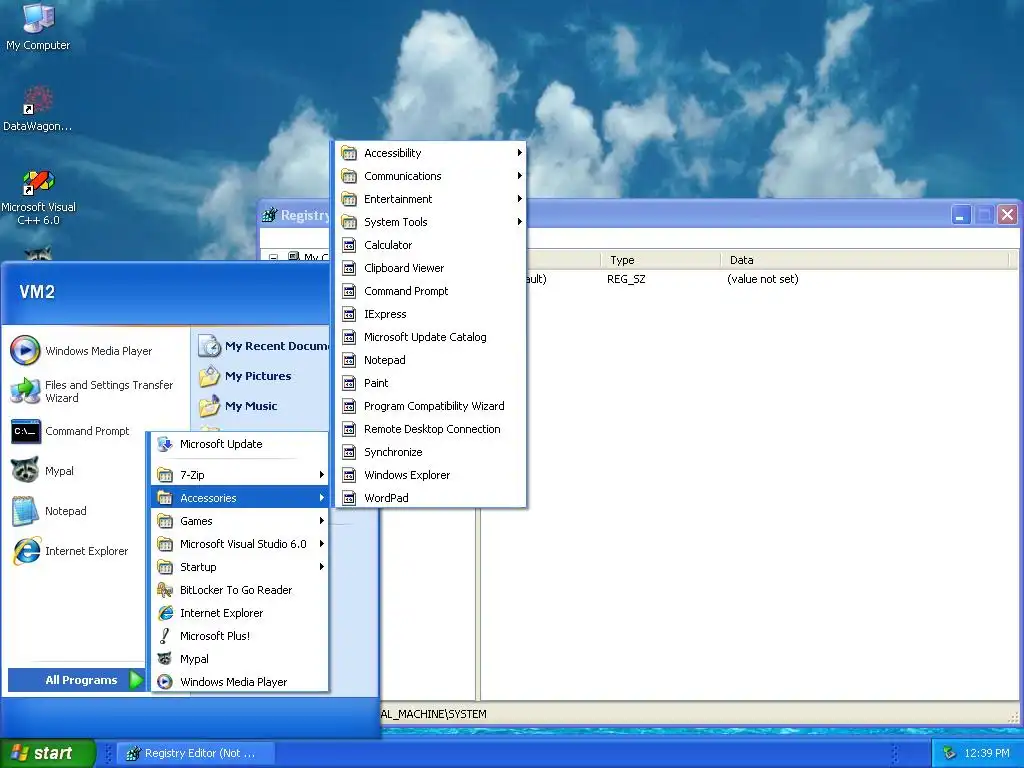Open My Pictures folder link

click(x=245, y=376)
